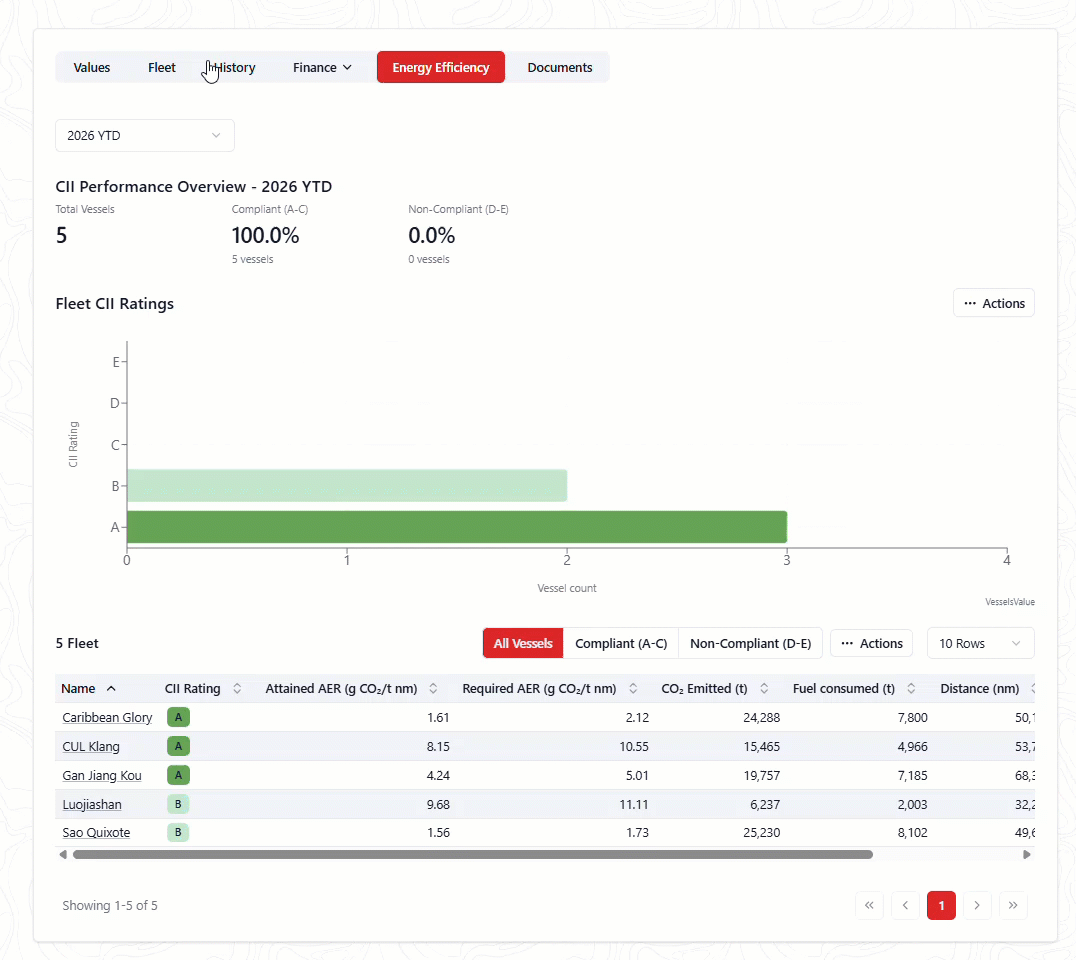1076x960 pixels.
Task: Sort by CO₂ Emitted column icon
Action: (764, 688)
